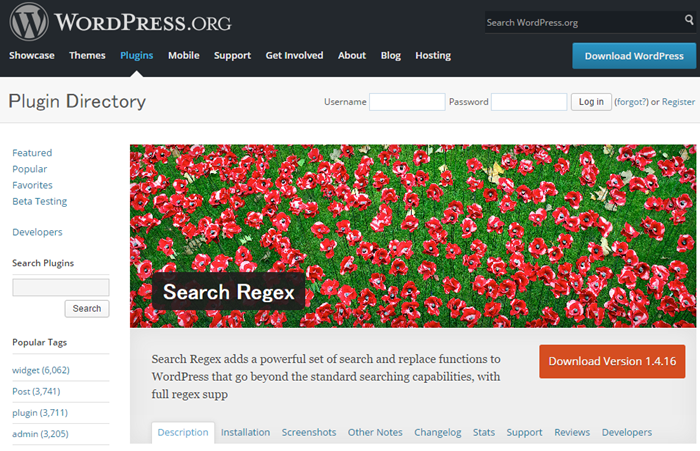Click into the Password field
This screenshot has height=451, width=700.
[x=529, y=102]
